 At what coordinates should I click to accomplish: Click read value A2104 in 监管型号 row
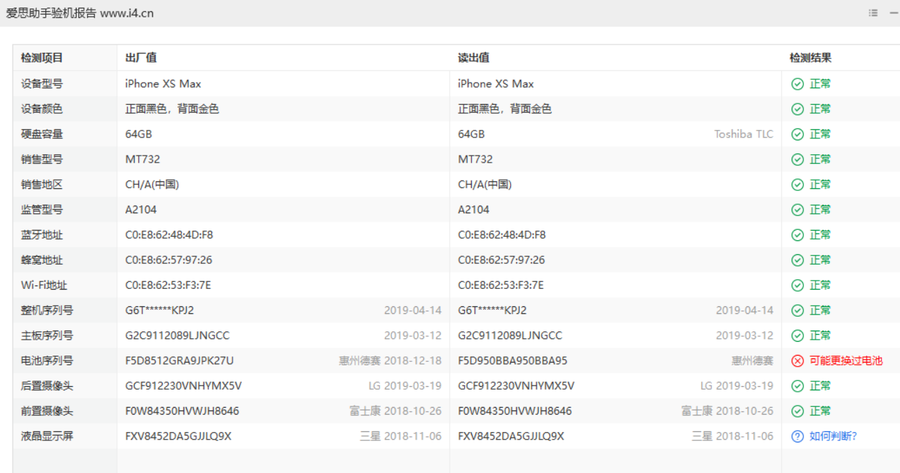pyautogui.click(x=474, y=210)
